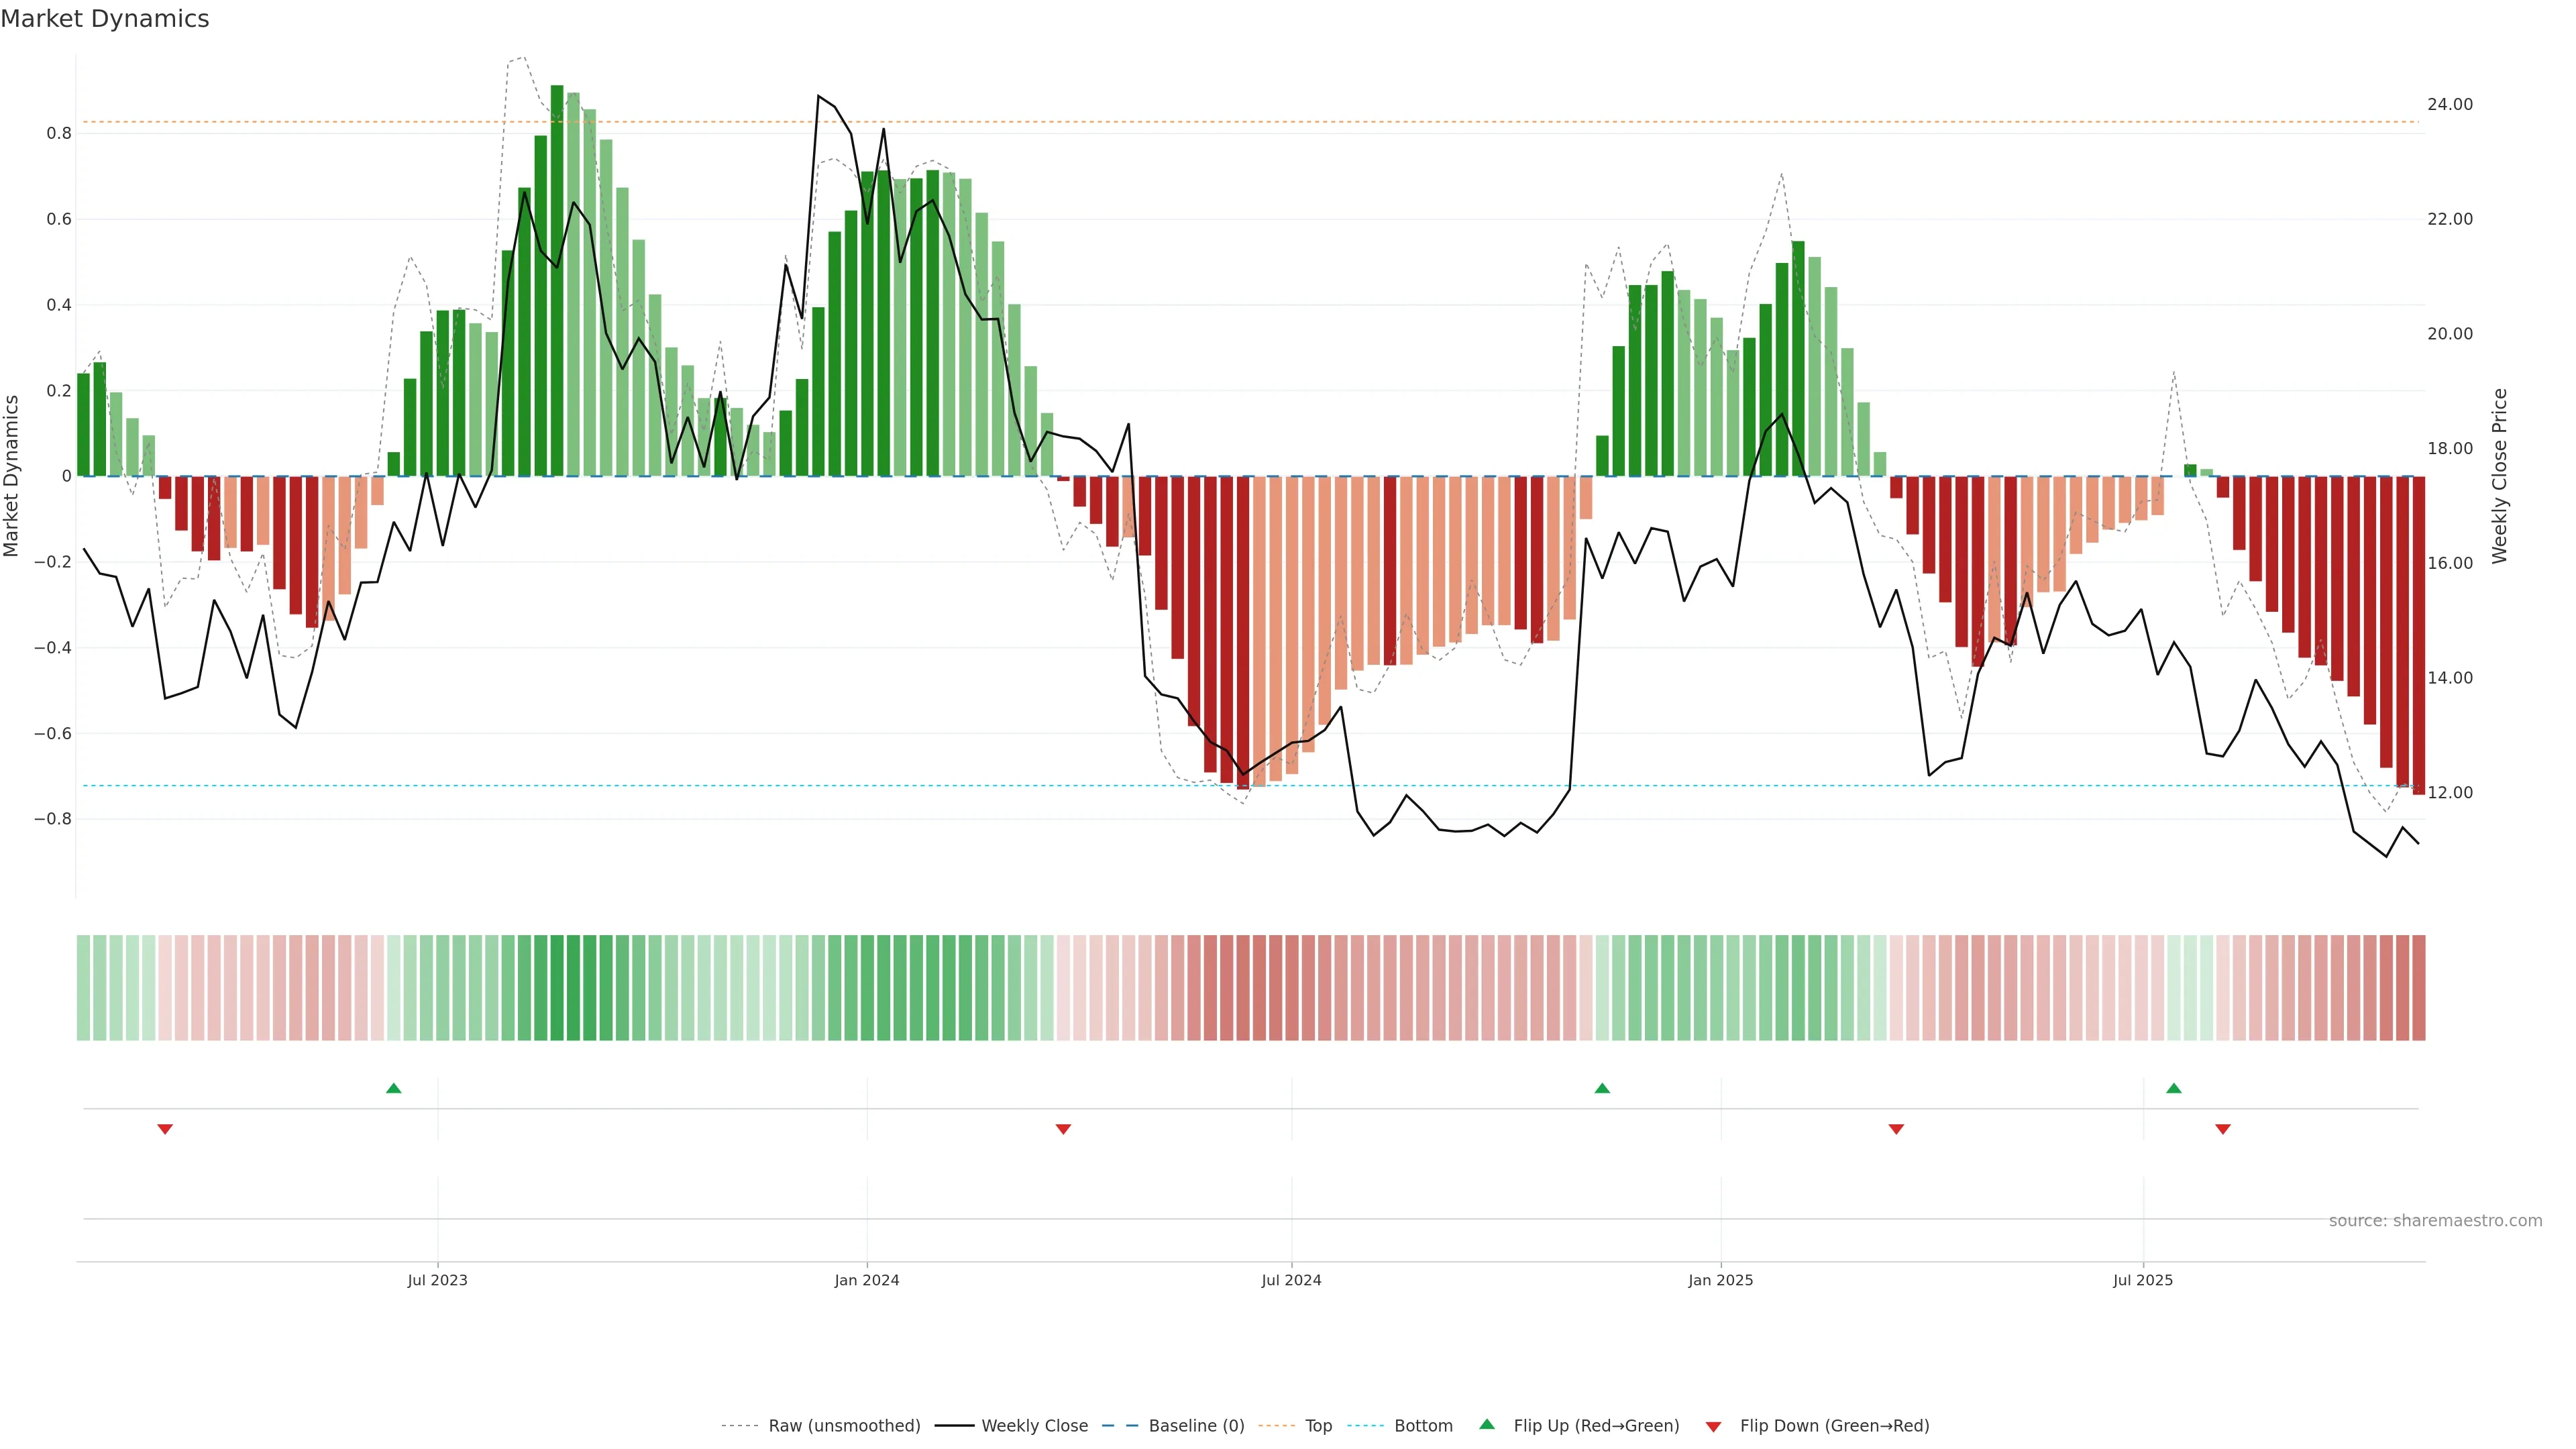The image size is (2576, 1449).
Task: Click the red flip-down triangle between Jan and Jul 2024
Action: pos(1063,1129)
